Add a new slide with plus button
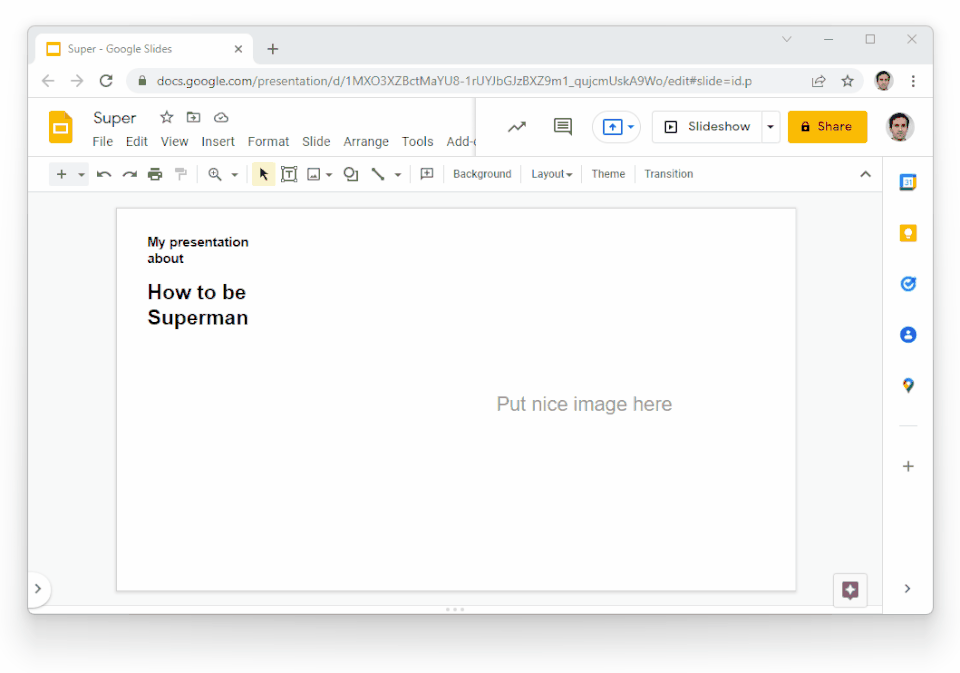 61,175
